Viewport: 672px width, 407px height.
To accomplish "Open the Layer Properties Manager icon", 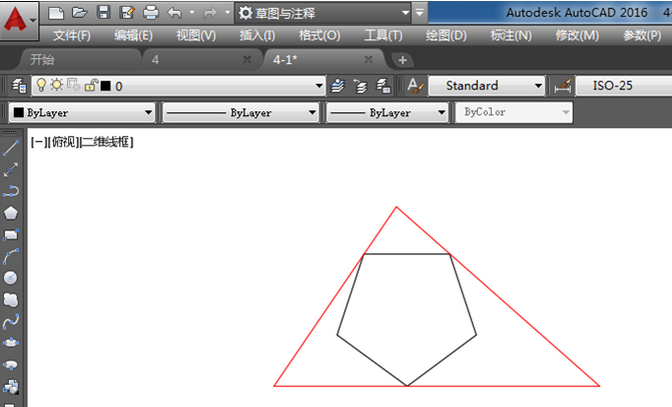I will pyautogui.click(x=19, y=86).
